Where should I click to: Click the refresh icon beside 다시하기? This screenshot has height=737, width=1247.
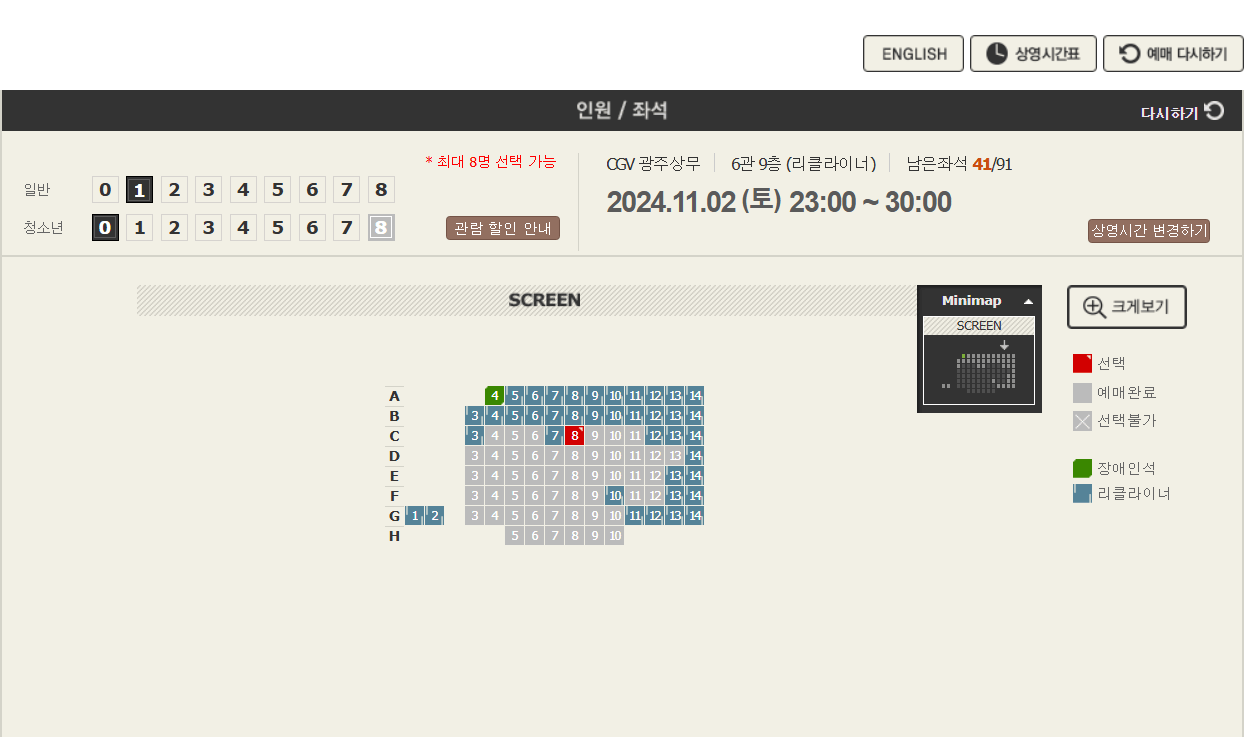tap(1214, 111)
